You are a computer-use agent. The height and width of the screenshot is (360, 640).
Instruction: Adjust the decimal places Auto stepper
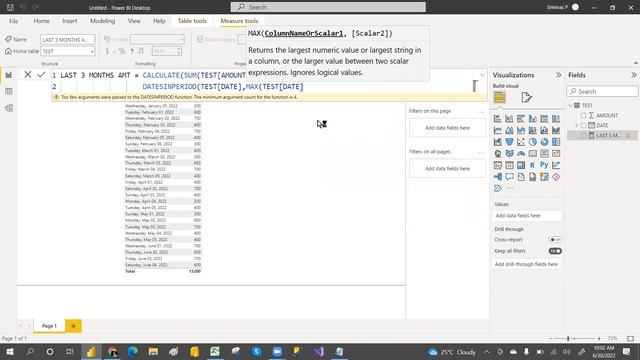[167, 51]
